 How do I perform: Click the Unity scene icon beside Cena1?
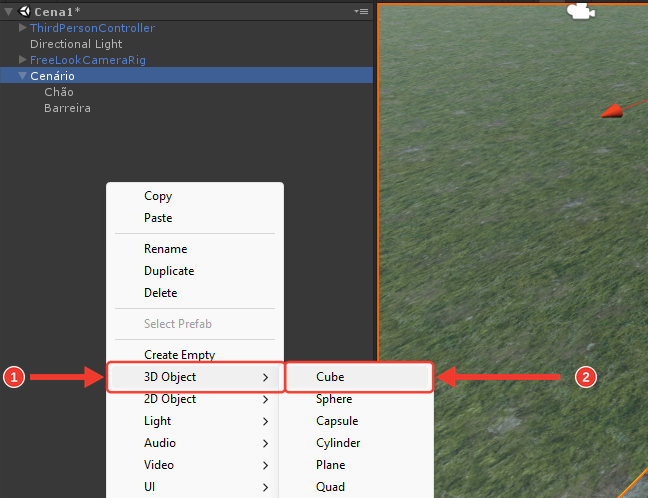[25, 12]
